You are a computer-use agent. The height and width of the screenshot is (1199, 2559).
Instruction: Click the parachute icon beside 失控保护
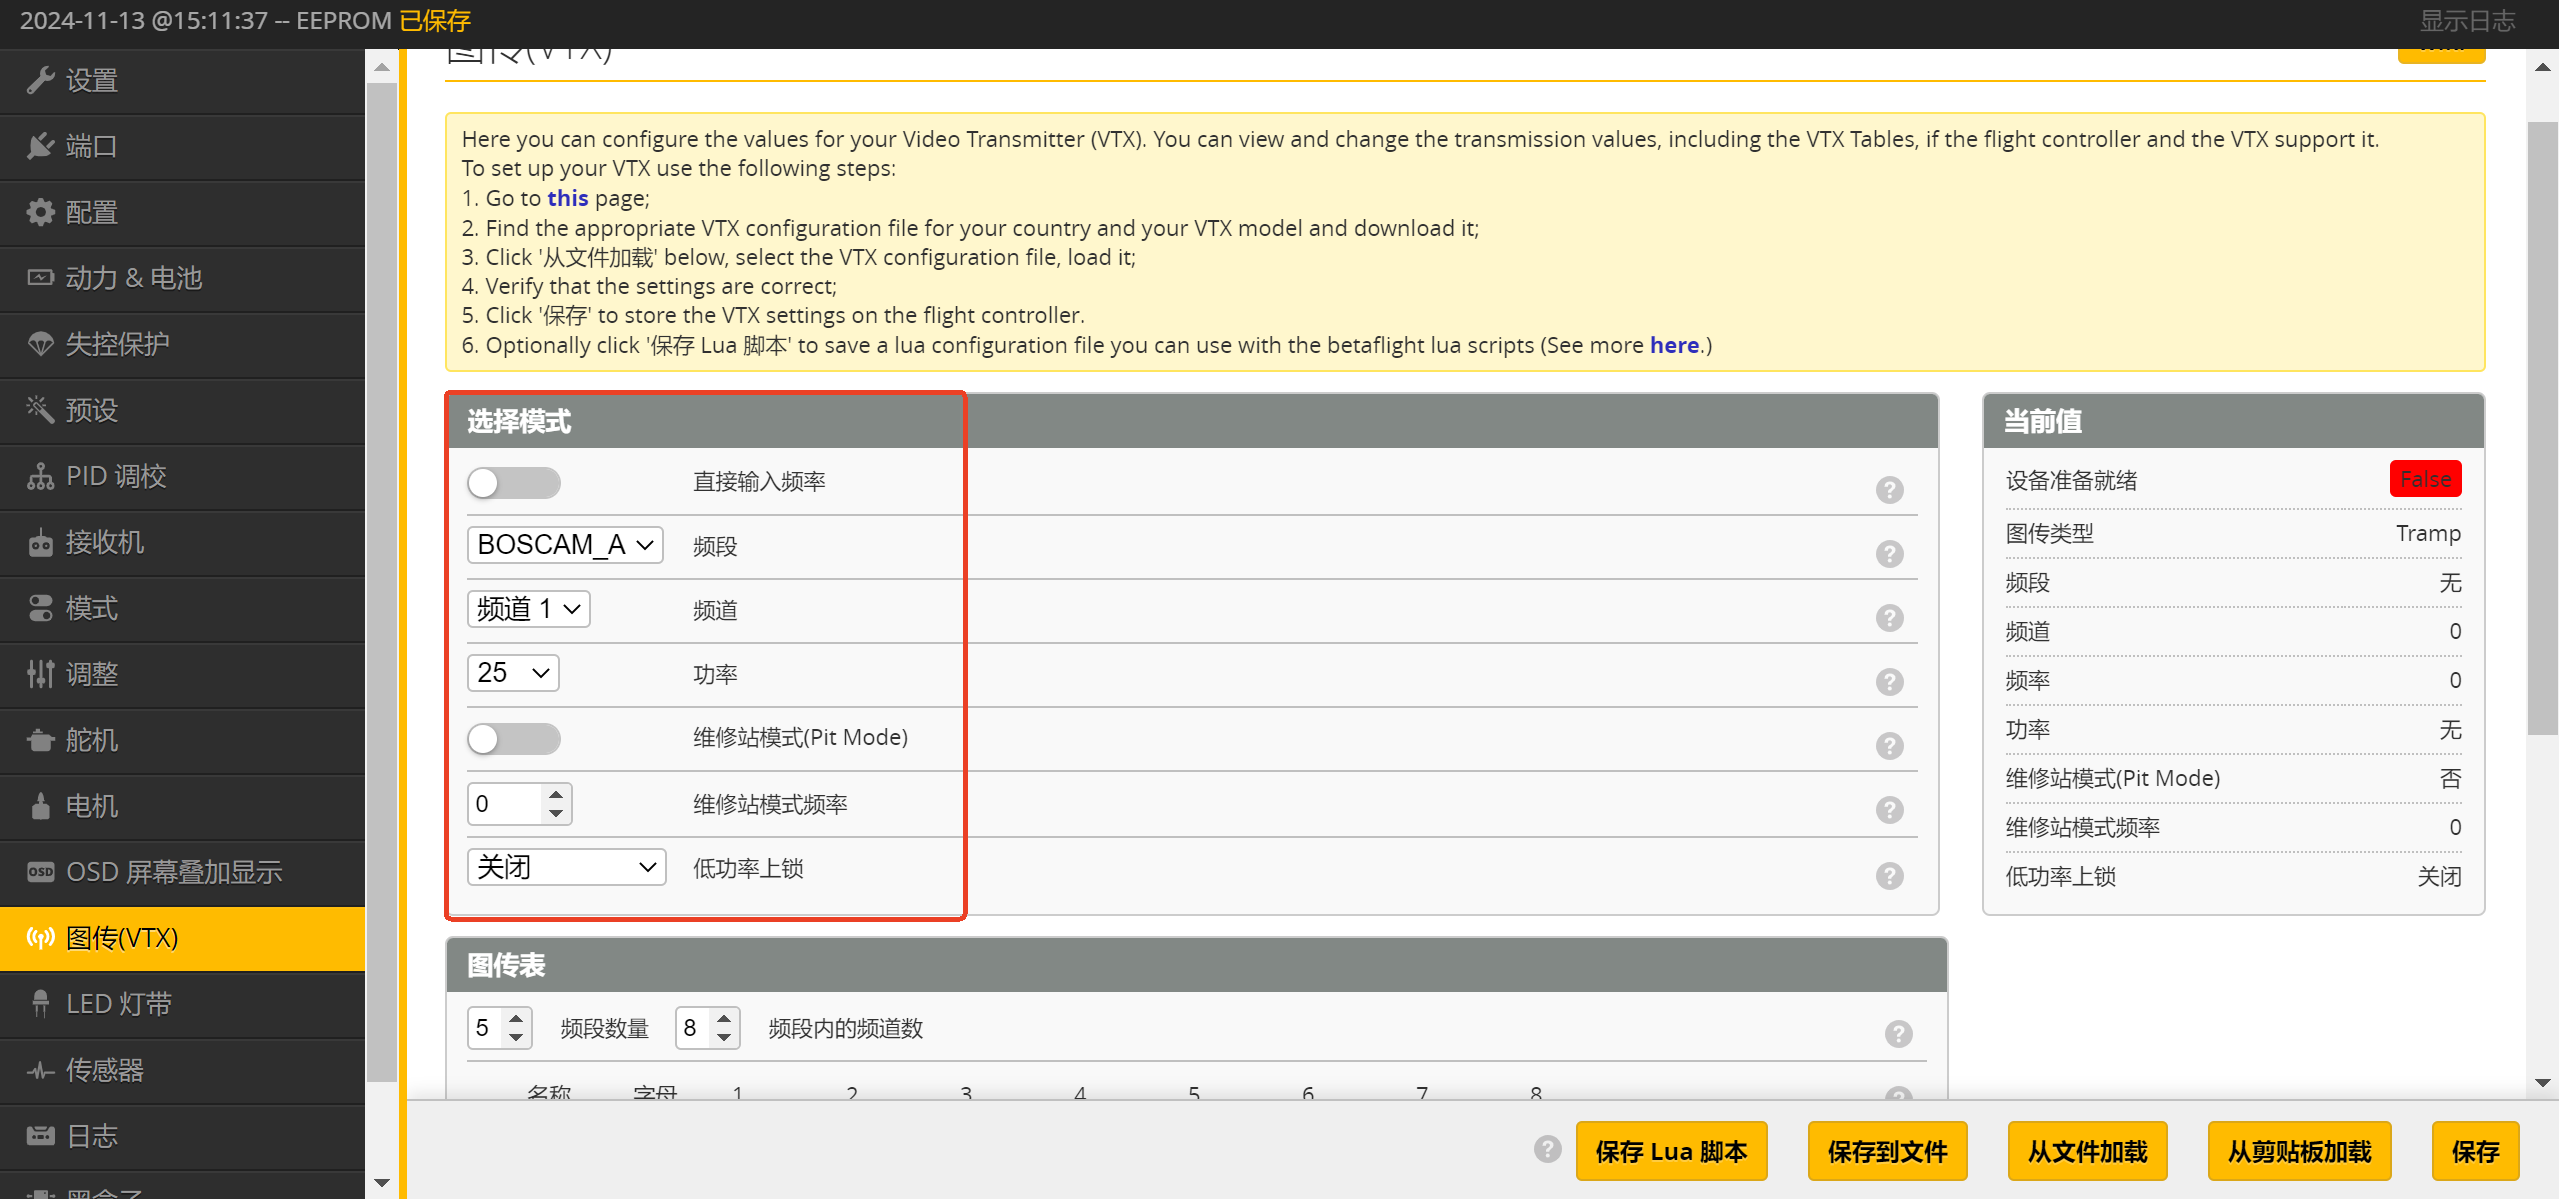coord(40,344)
